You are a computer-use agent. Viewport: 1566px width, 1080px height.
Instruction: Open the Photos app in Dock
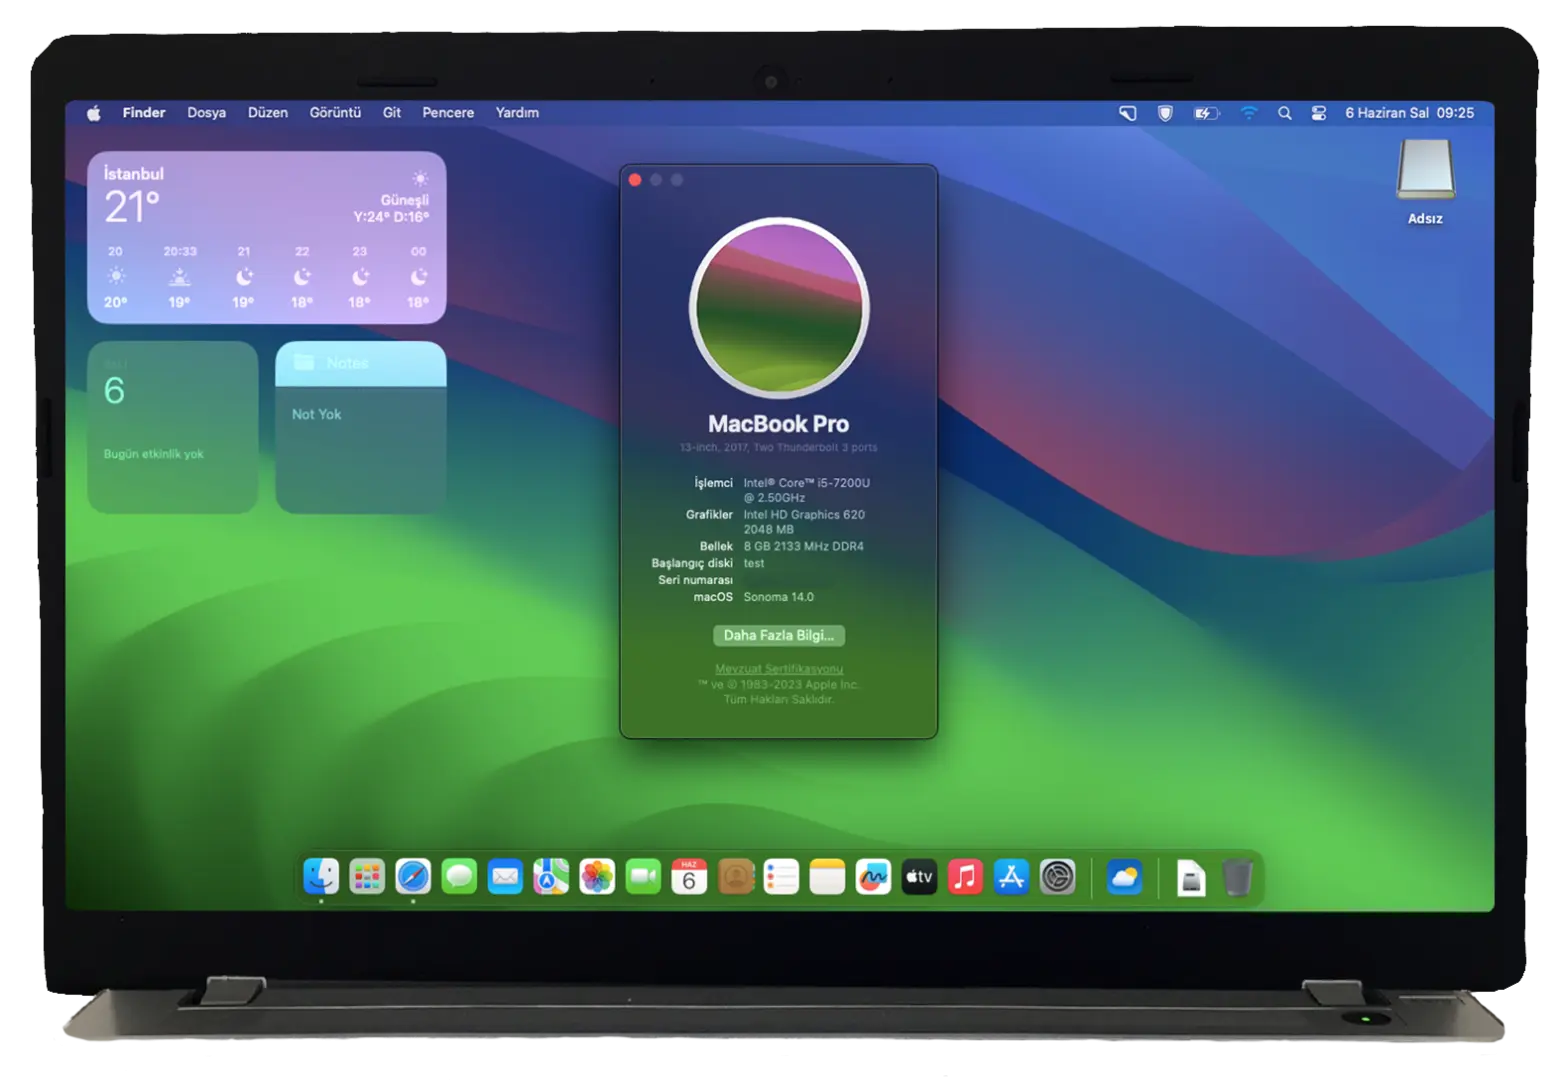597,877
